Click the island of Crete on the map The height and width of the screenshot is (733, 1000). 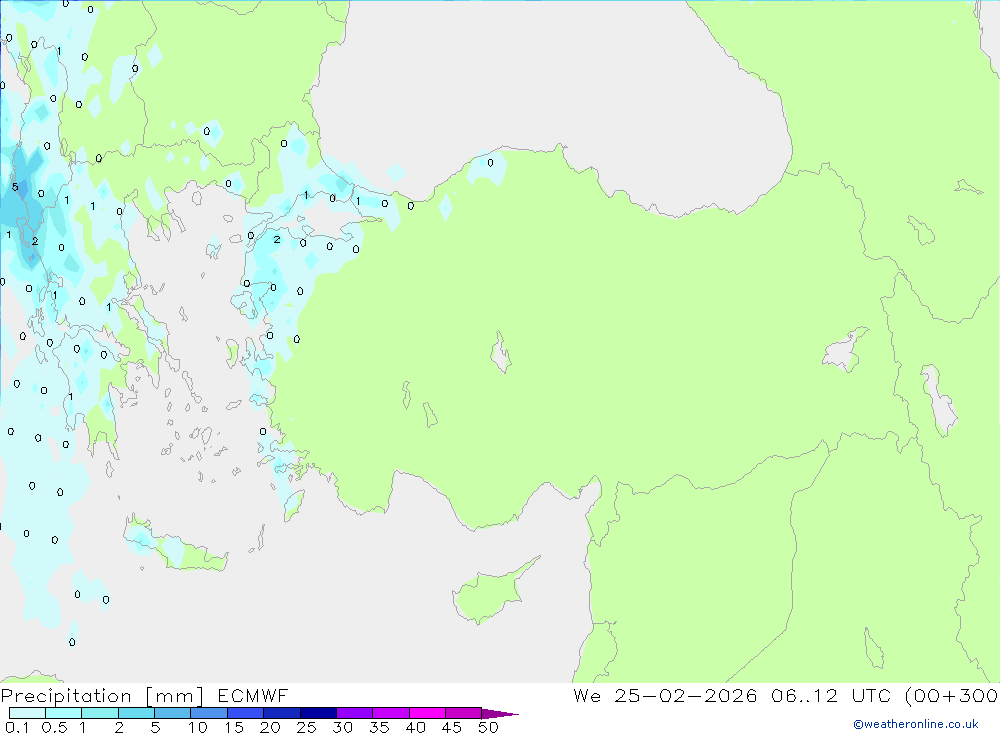[x=175, y=544]
